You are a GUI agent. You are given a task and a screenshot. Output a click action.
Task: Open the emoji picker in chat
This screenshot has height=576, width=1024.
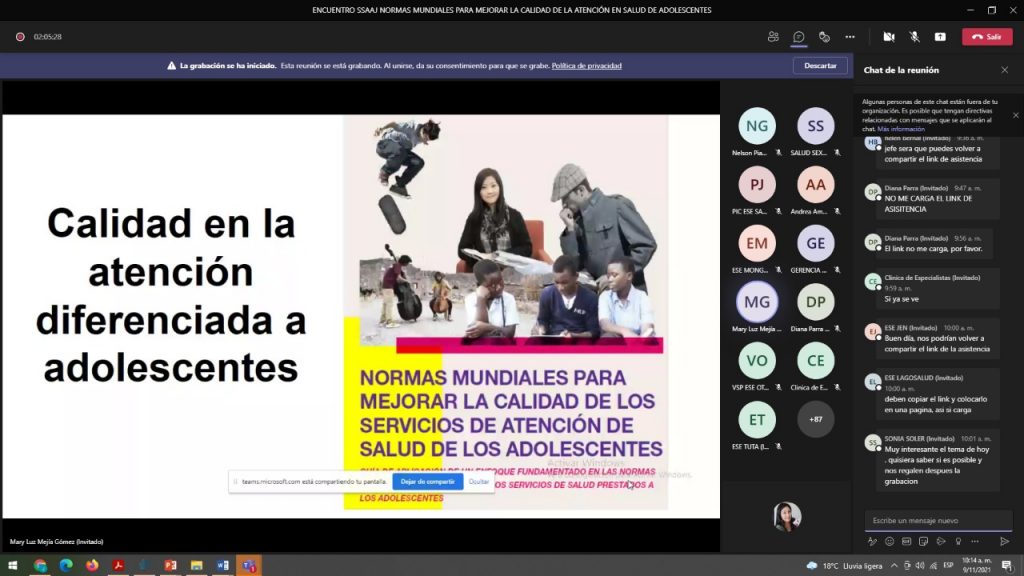click(889, 541)
